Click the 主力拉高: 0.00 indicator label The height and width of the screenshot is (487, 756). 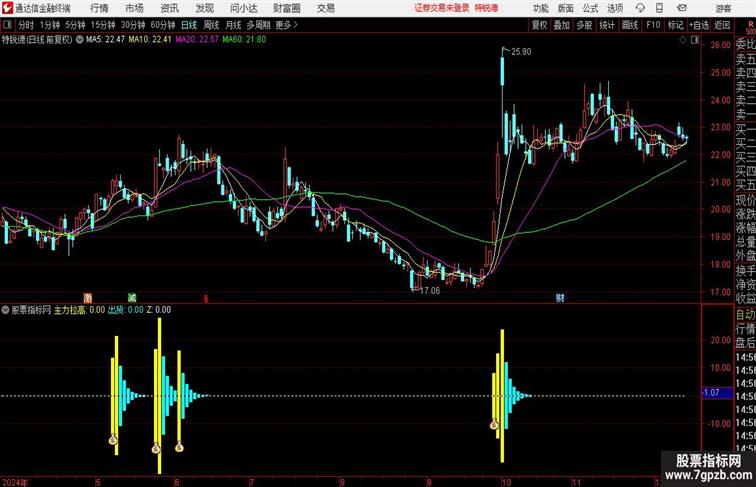pos(79,310)
